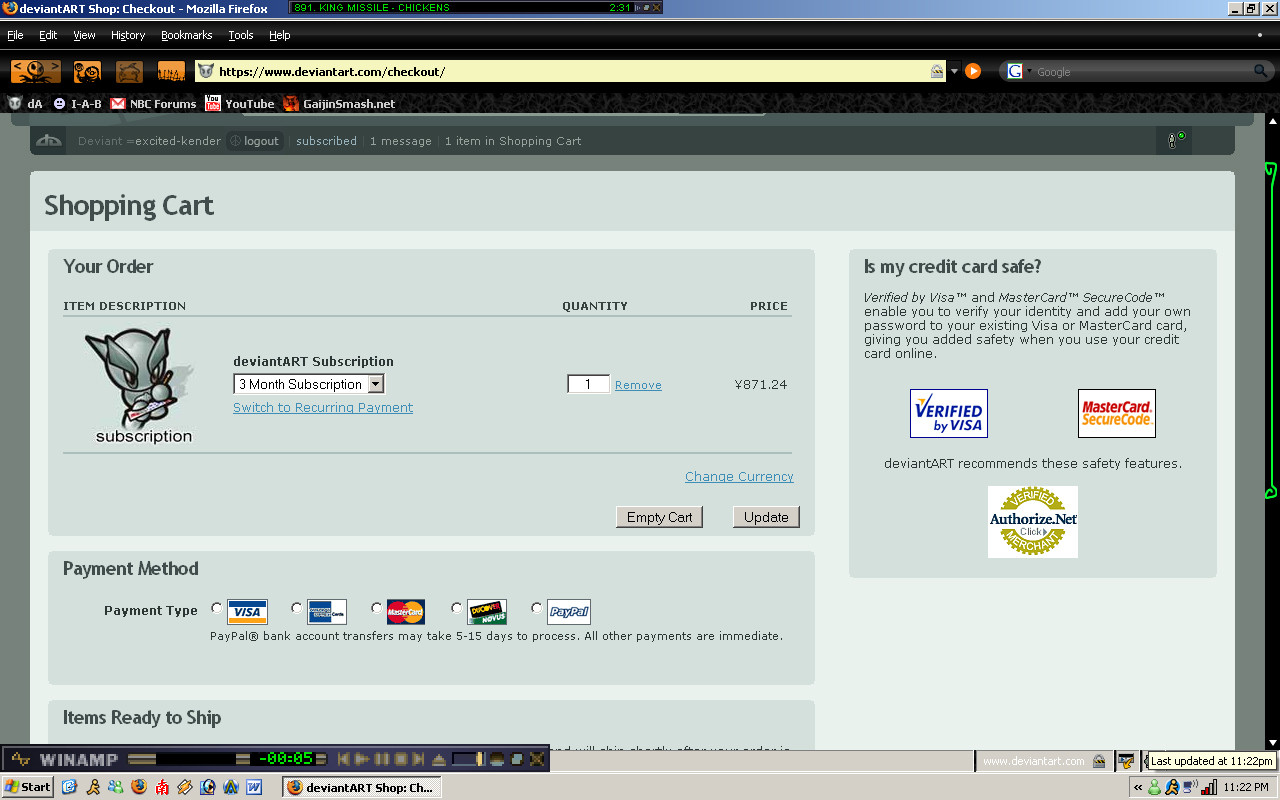Click the Jack Skellington back/forward navigation button
This screenshot has width=1280, height=800.
[x=36, y=71]
